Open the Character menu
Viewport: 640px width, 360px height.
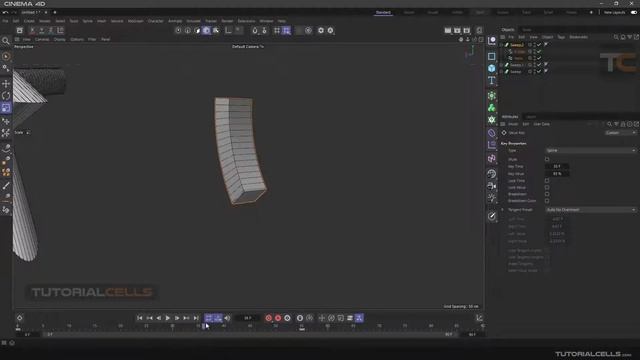156,21
